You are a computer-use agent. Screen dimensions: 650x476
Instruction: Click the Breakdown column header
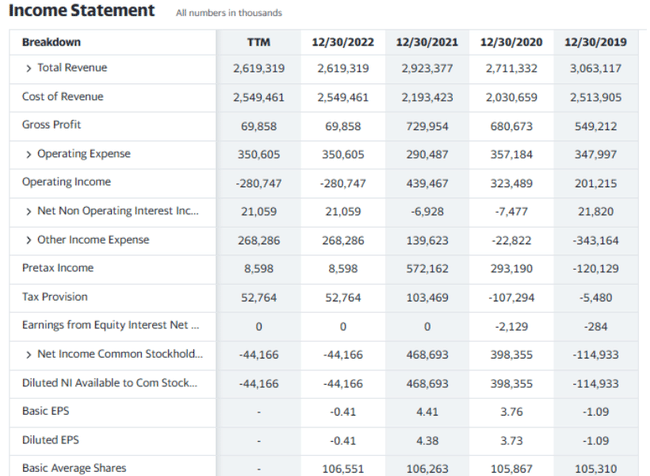click(x=51, y=42)
